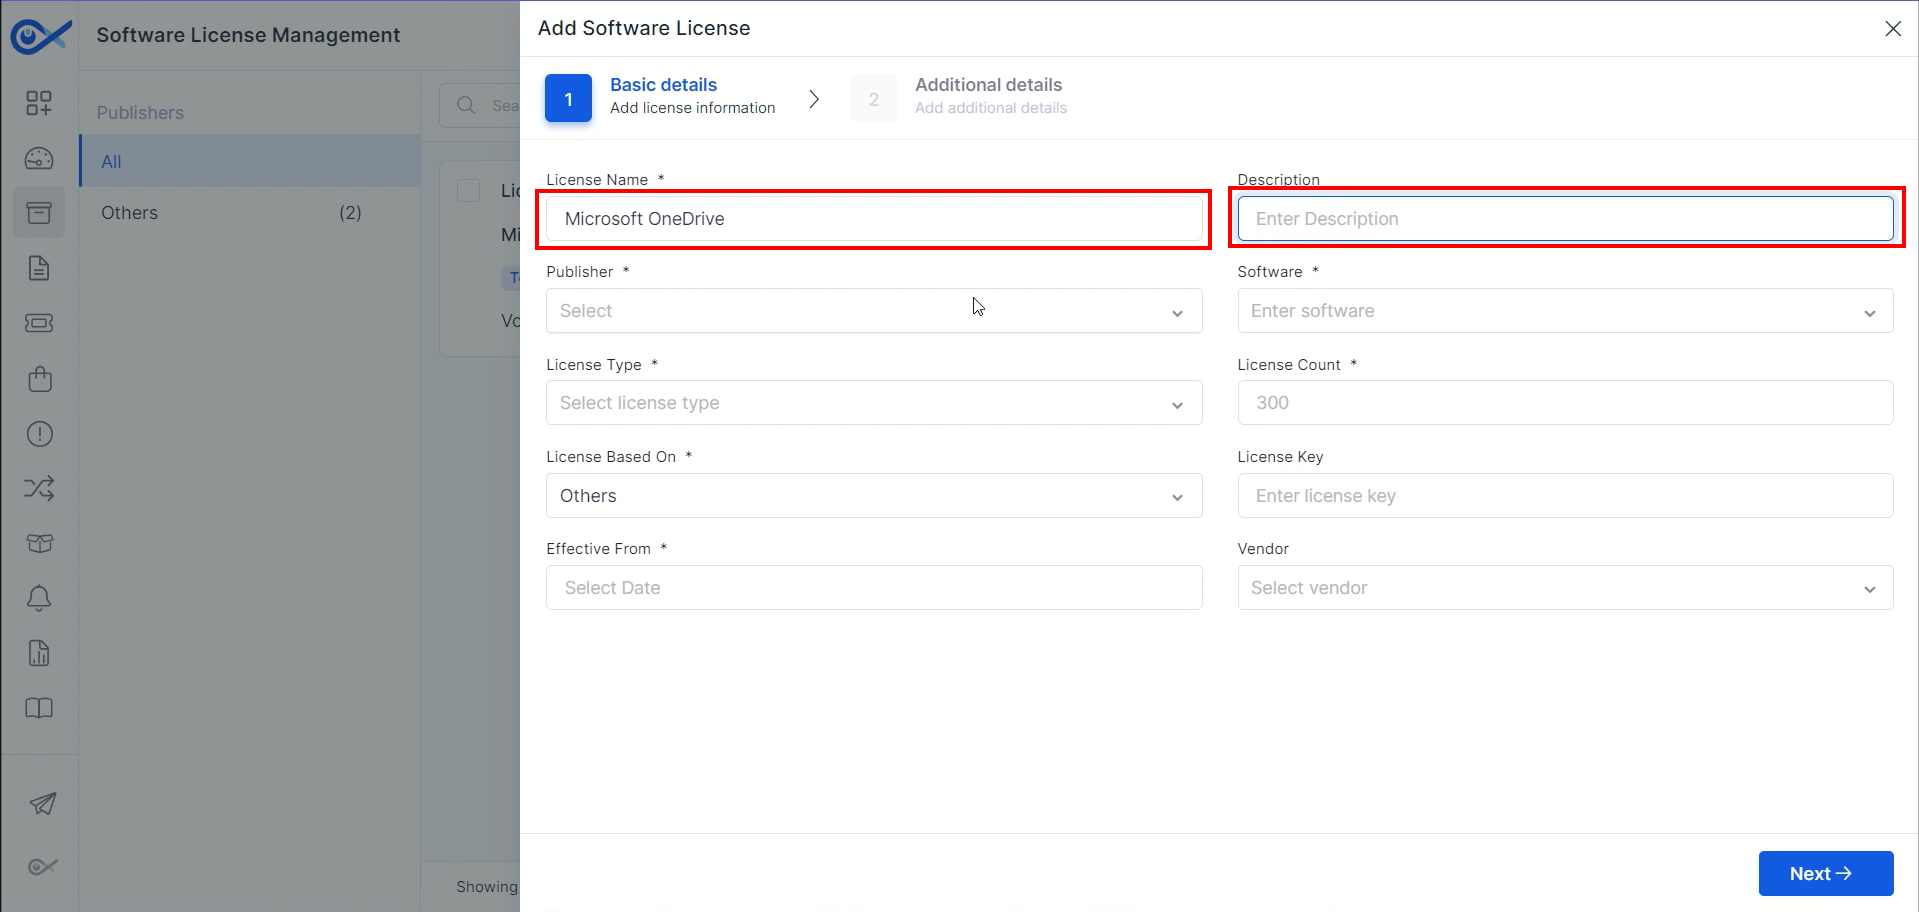
Task: Tick the checkbox in the license list
Action: click(468, 190)
